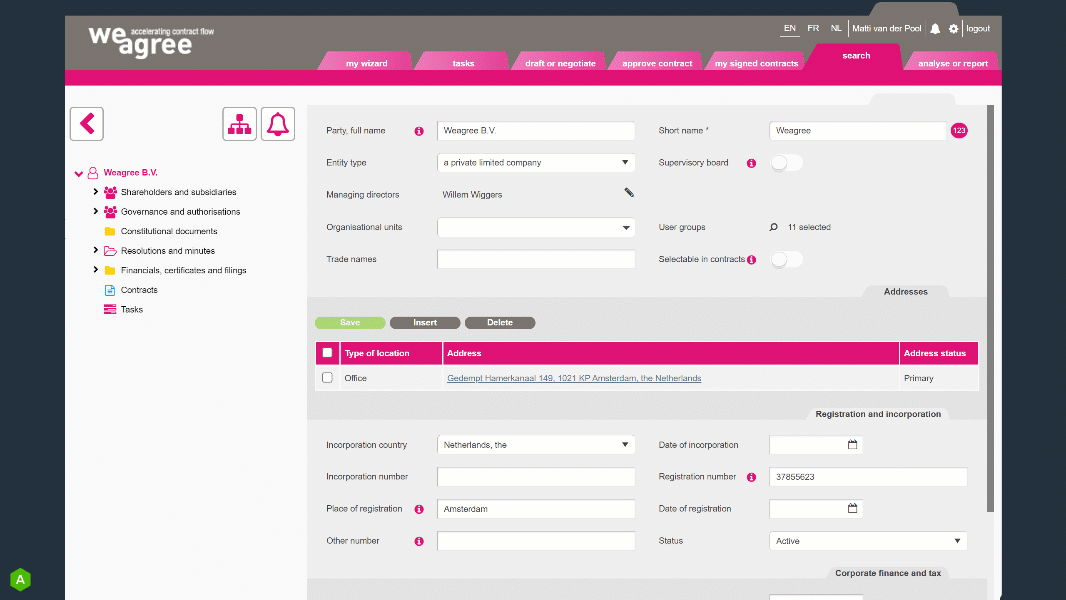
Task: Expand Financials, certificates and filings node
Action: [95, 270]
